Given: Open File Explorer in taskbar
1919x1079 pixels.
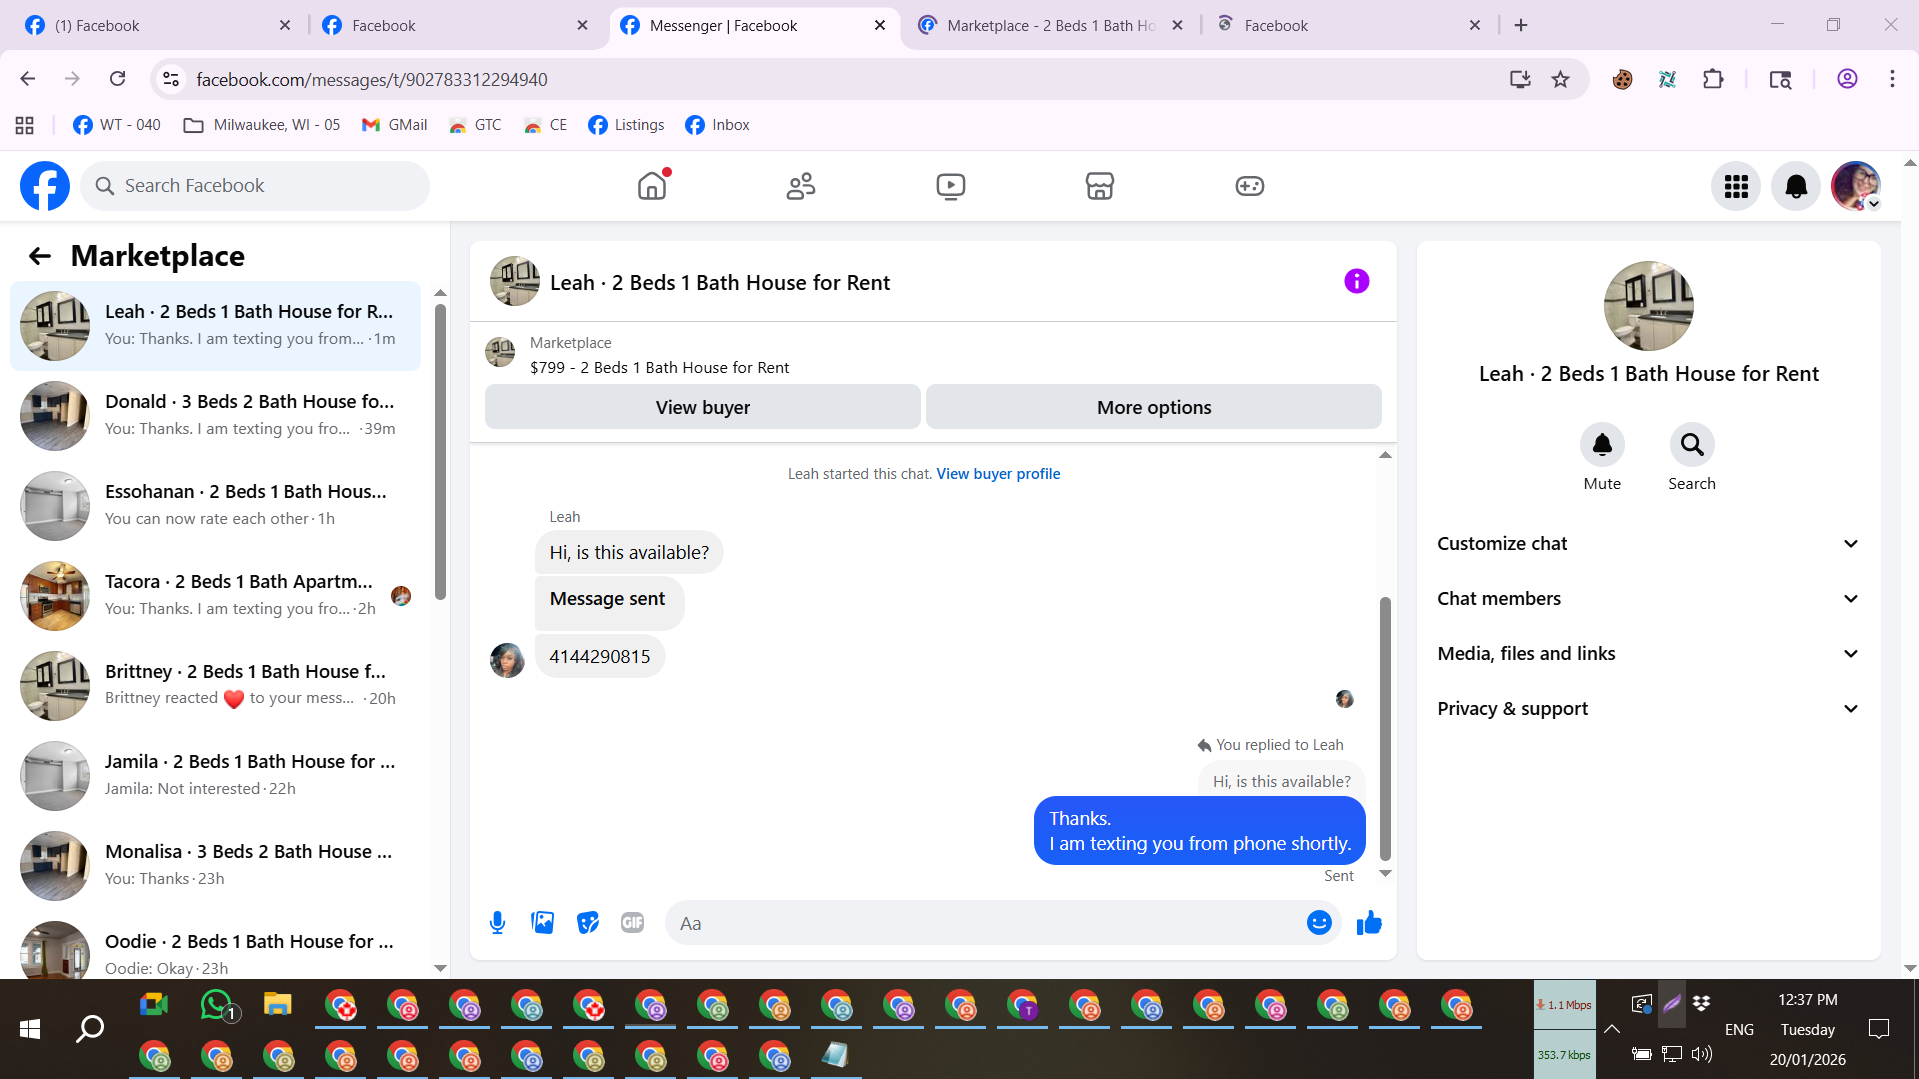Looking at the screenshot, I should pos(277,1005).
